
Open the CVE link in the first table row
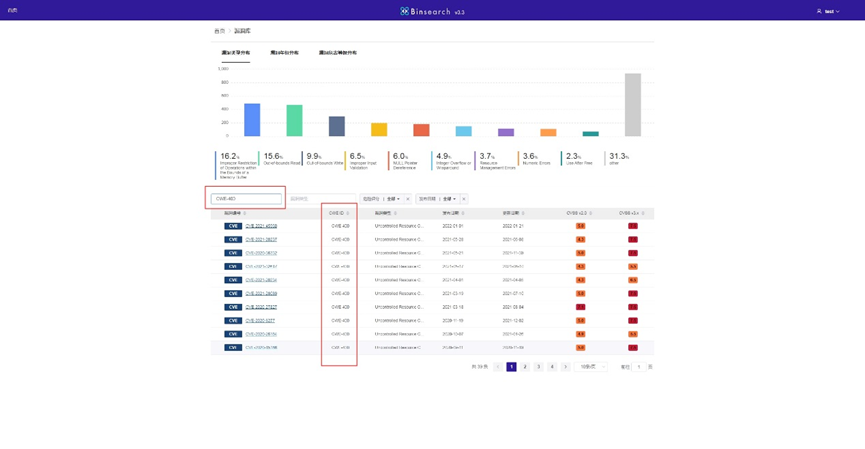[x=261, y=226]
